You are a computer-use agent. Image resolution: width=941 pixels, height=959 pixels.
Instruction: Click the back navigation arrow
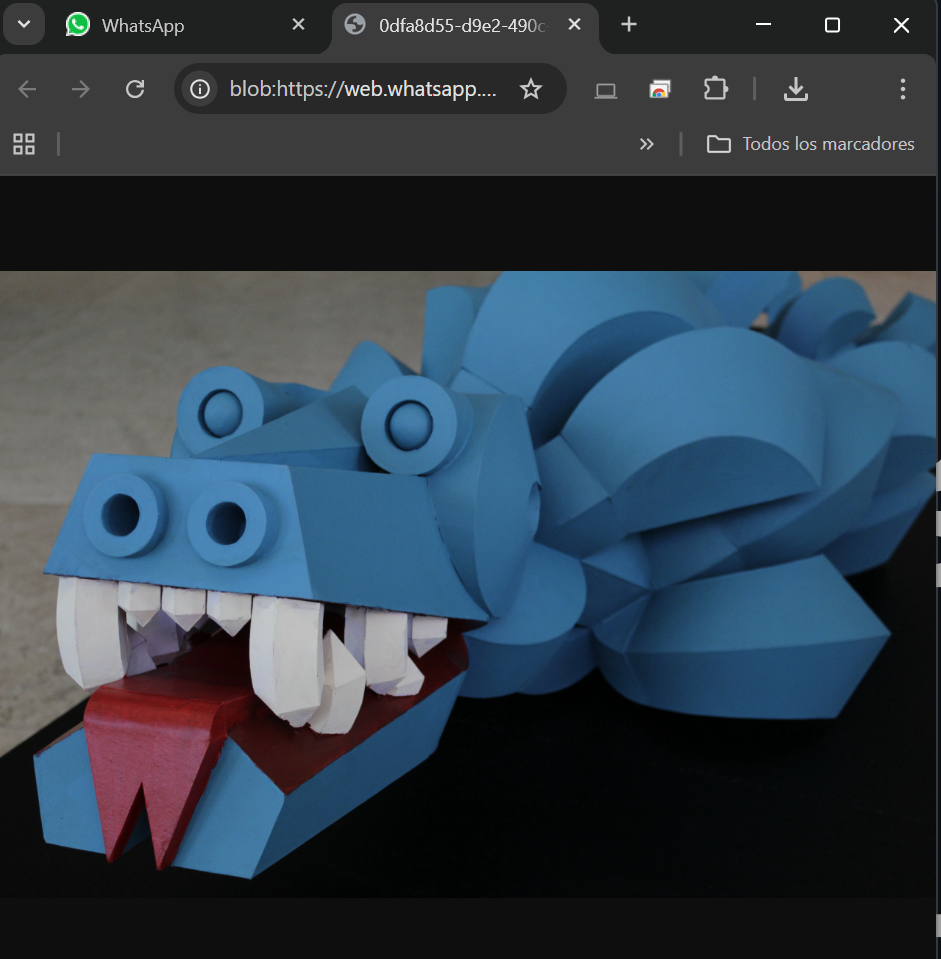27,90
